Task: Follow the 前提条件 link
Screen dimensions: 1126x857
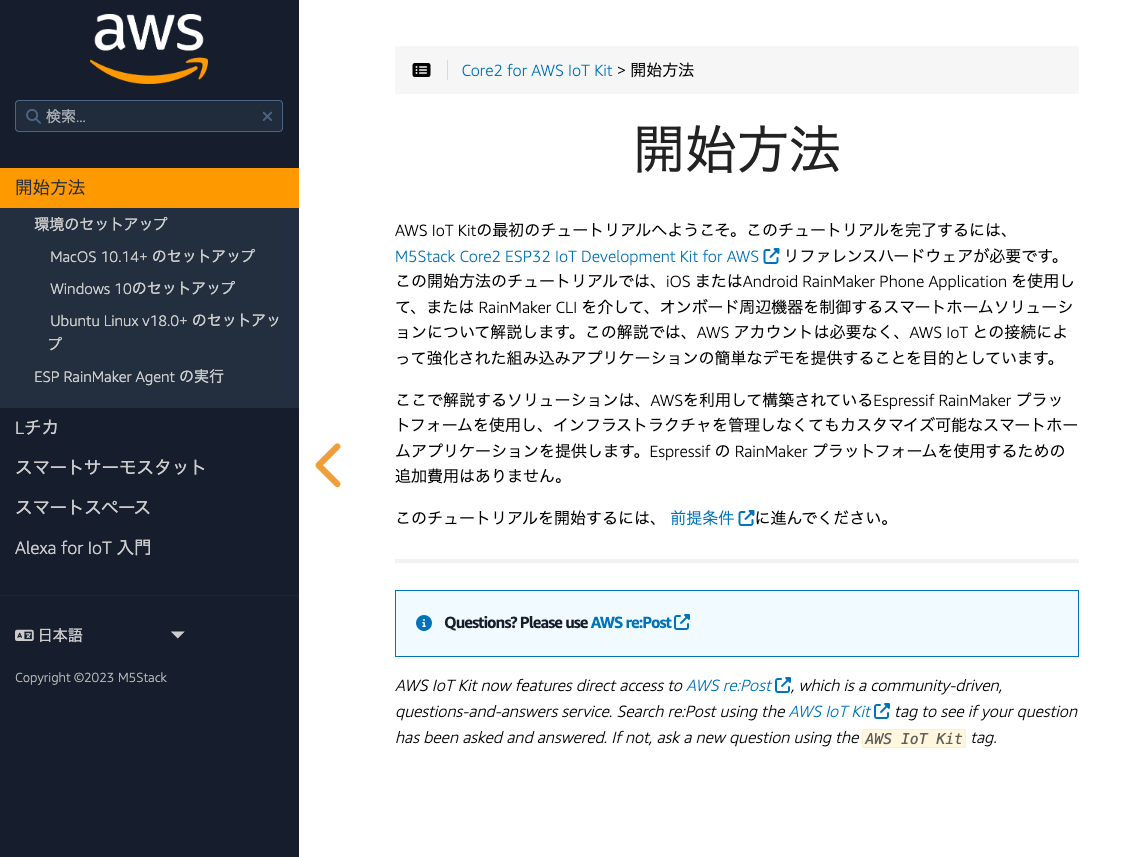Action: coord(703,518)
